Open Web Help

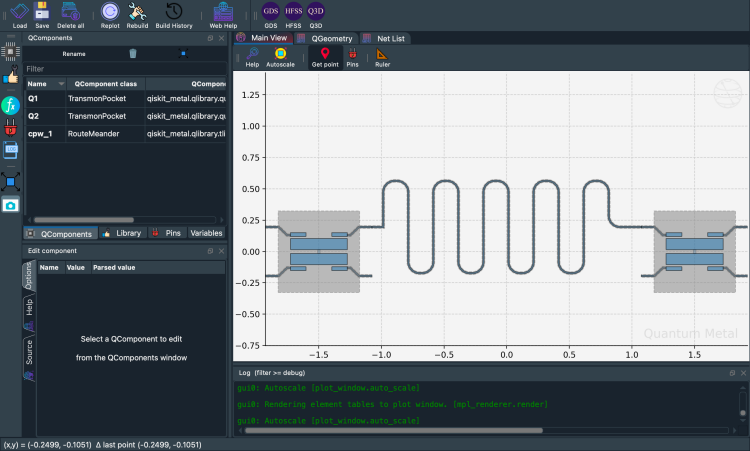223,15
